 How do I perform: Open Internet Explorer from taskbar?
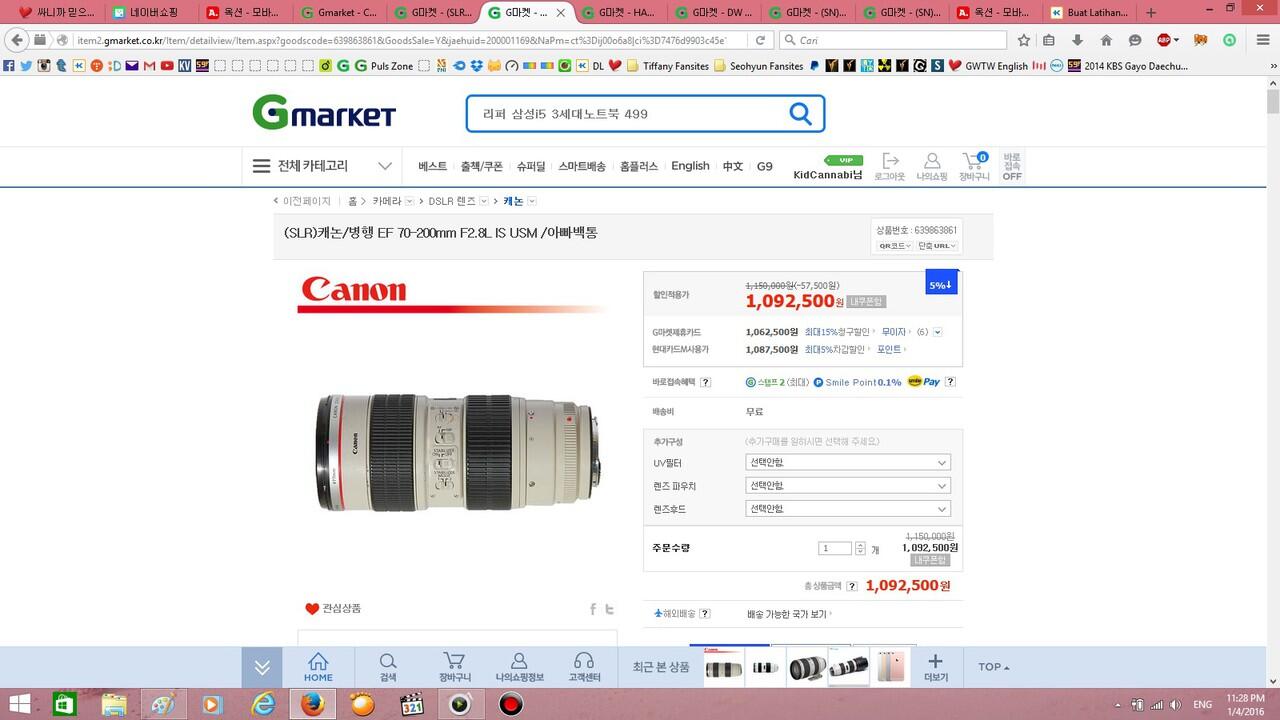tap(263, 704)
